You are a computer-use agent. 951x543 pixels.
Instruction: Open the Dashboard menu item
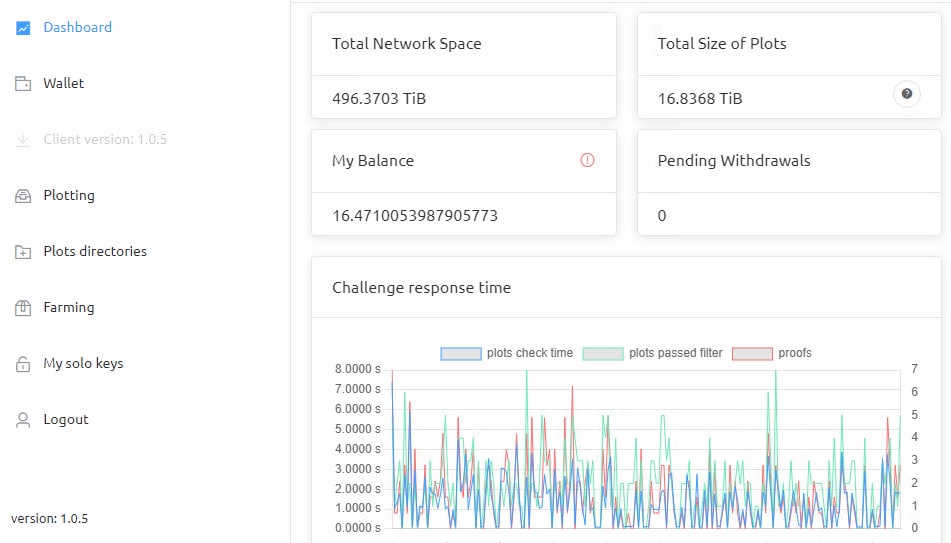click(x=78, y=27)
